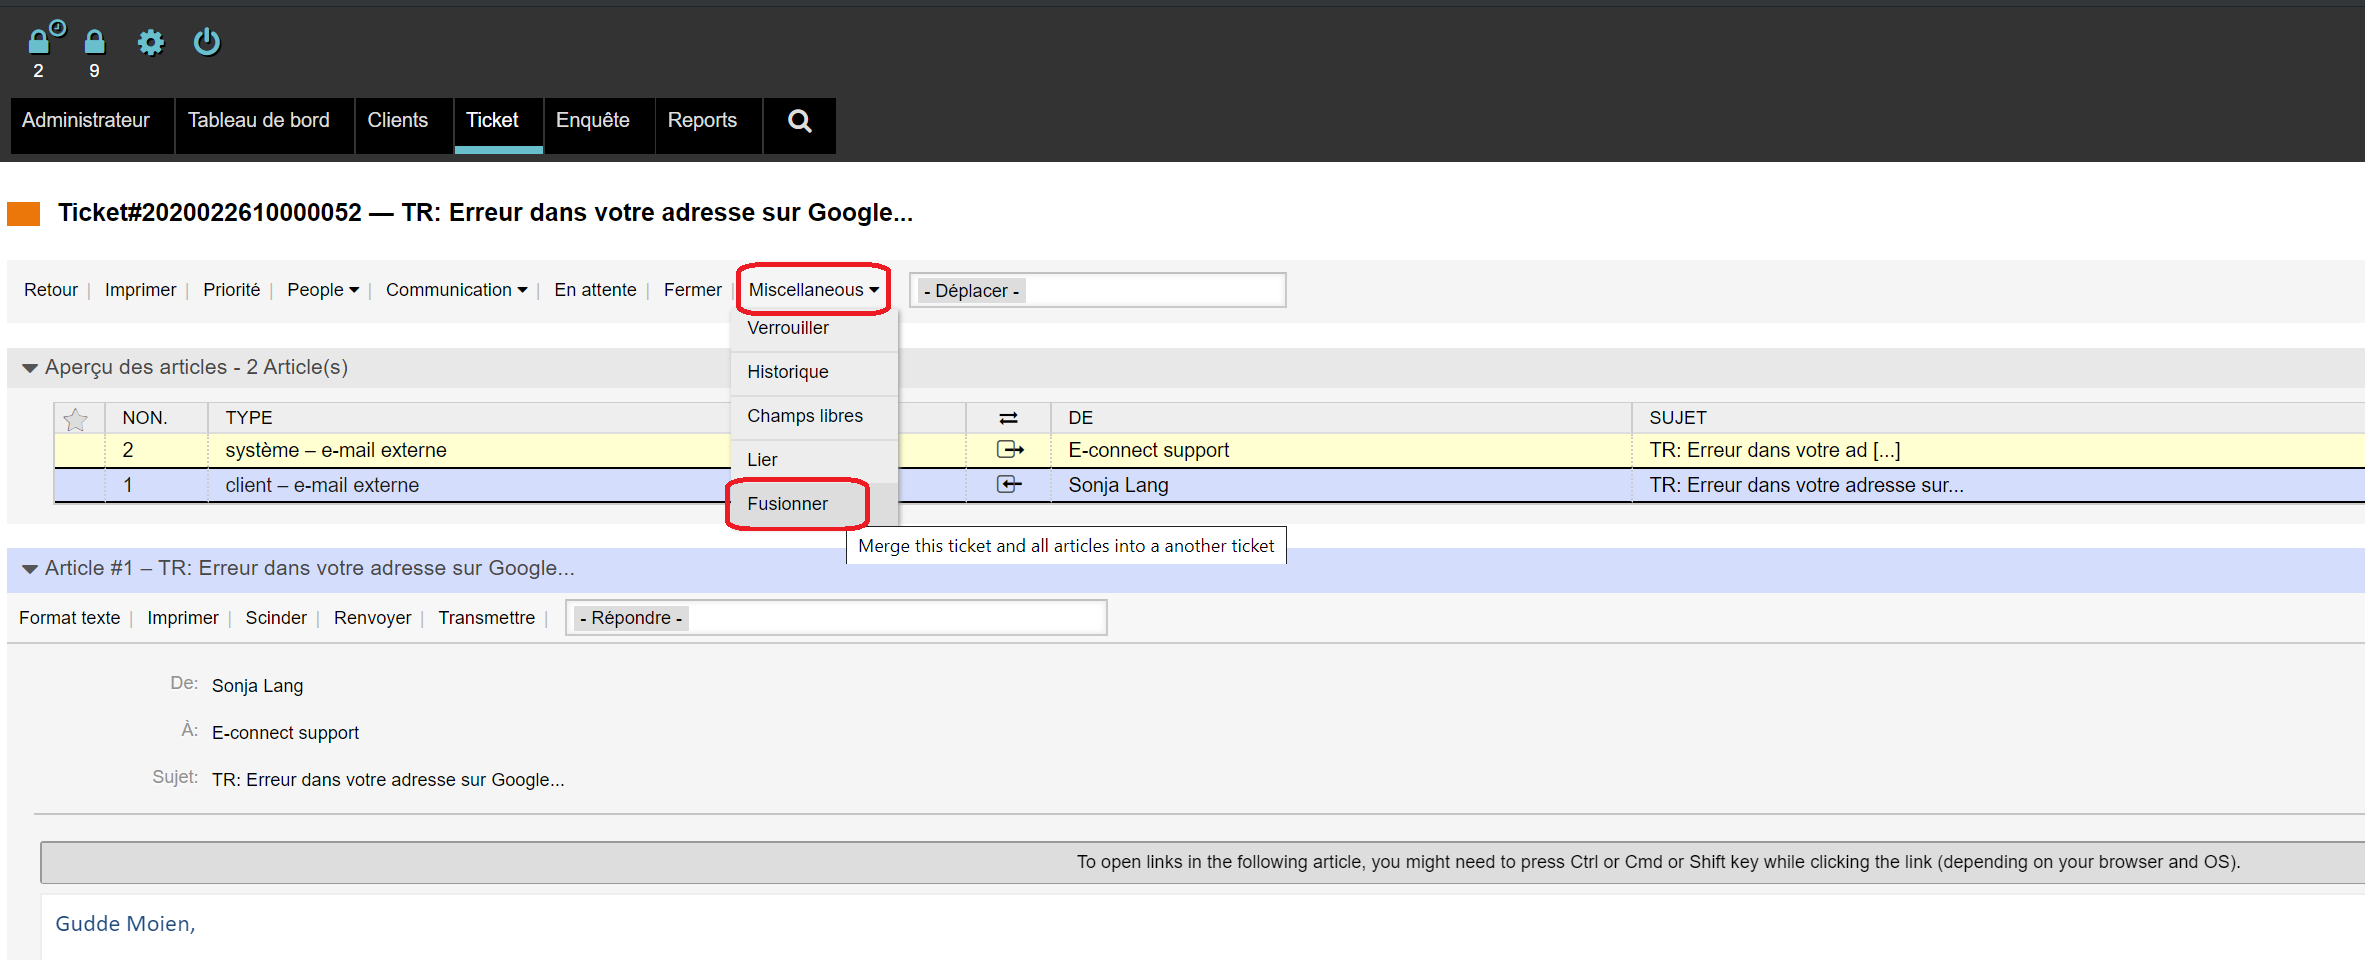
Task: Click the 'Gudde Moien,' message text
Action: click(125, 924)
